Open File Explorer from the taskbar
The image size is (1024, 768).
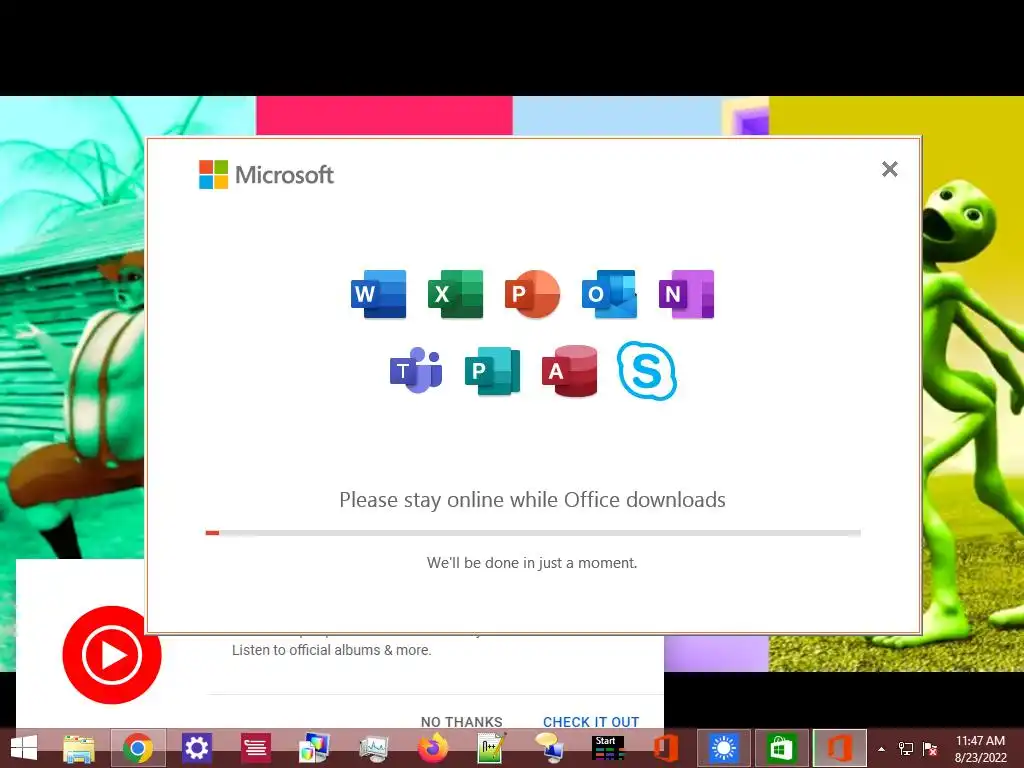click(79, 748)
